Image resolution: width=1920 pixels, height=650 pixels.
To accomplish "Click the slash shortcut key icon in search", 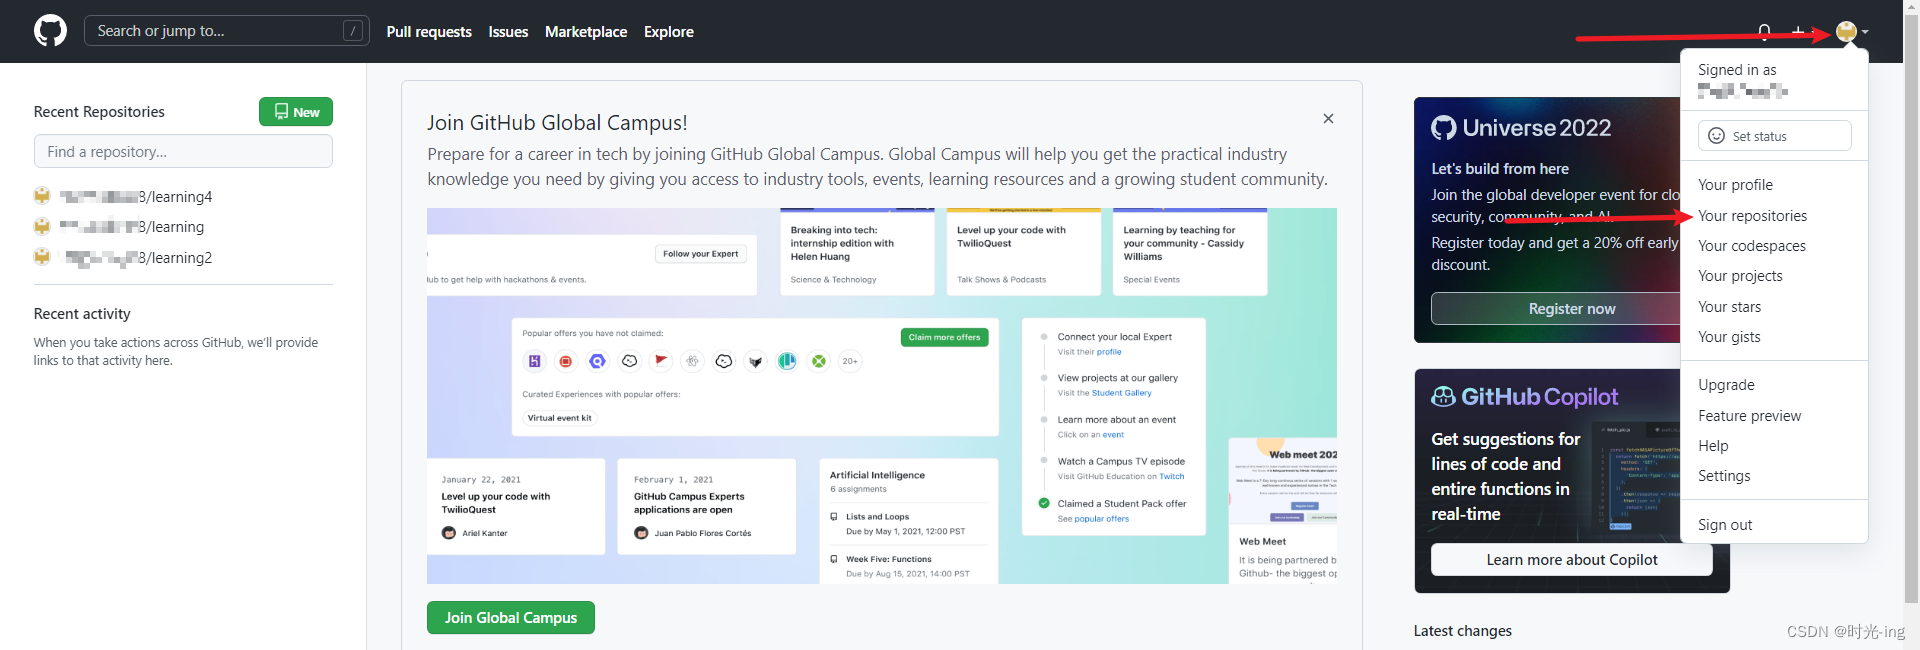I will (x=353, y=31).
